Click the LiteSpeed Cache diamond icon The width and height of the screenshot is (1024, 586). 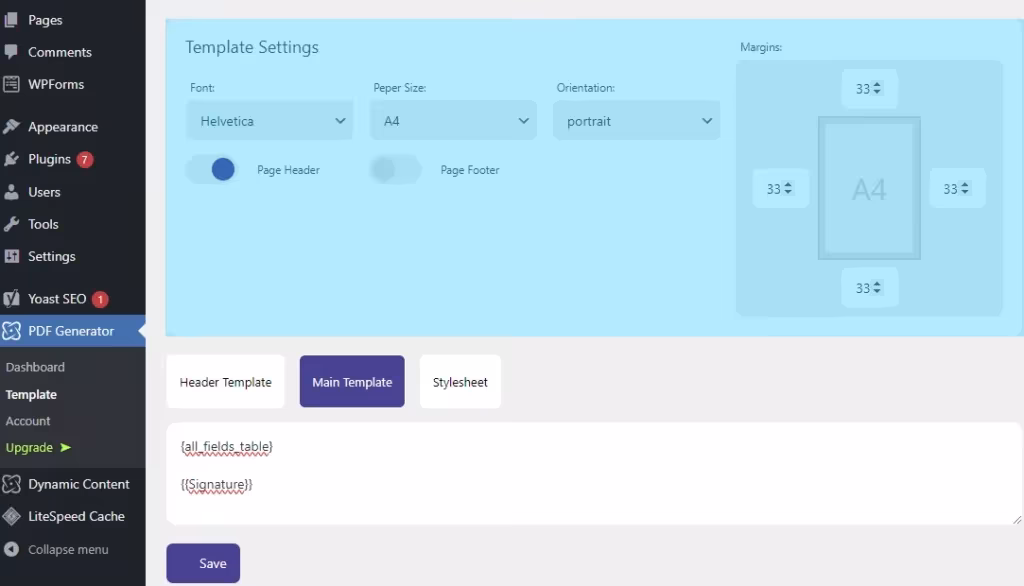coord(12,517)
